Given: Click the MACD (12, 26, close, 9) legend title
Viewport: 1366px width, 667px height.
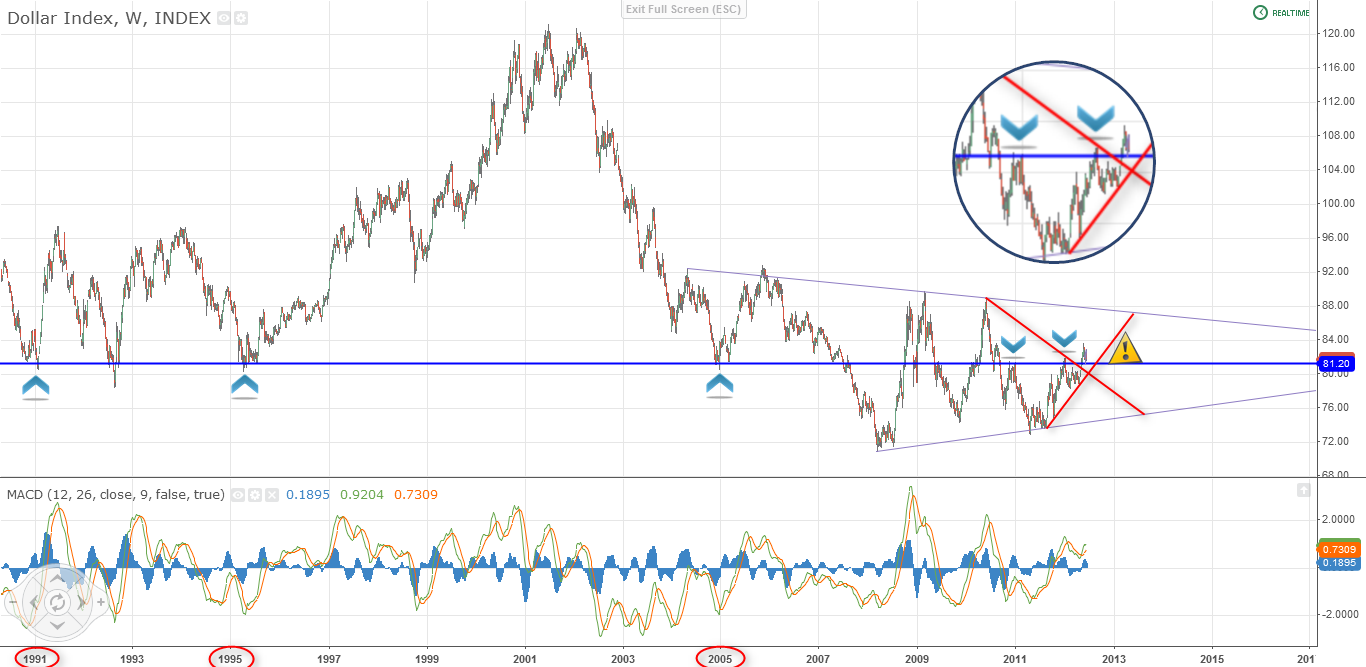Looking at the screenshot, I should click(116, 494).
